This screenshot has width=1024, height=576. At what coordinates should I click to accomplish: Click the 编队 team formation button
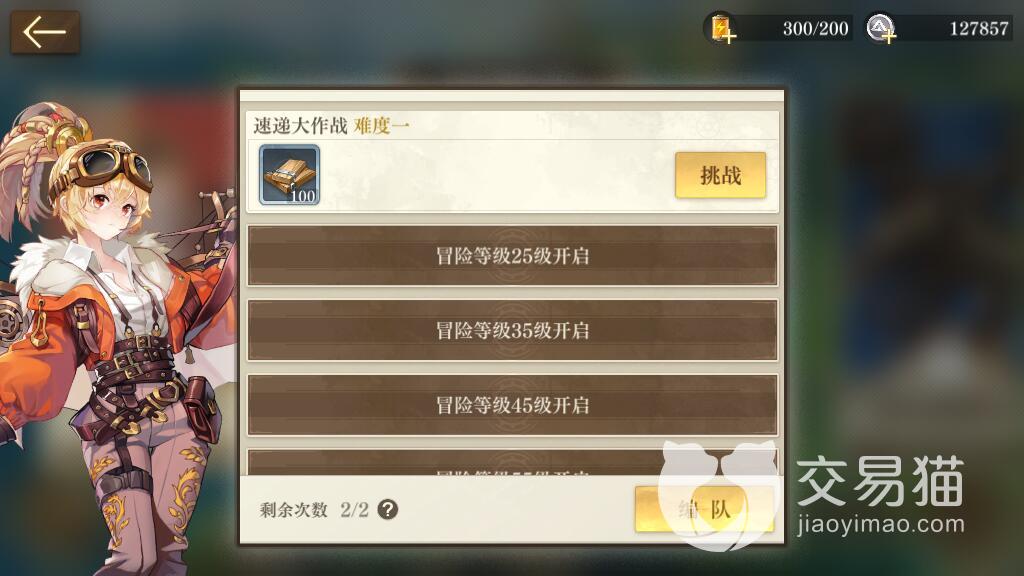[704, 509]
